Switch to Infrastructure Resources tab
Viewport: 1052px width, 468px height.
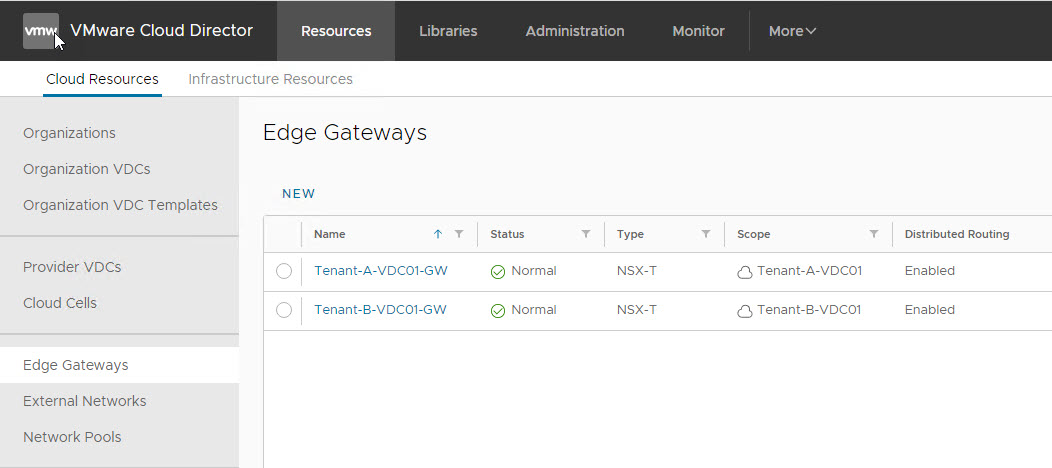point(270,79)
